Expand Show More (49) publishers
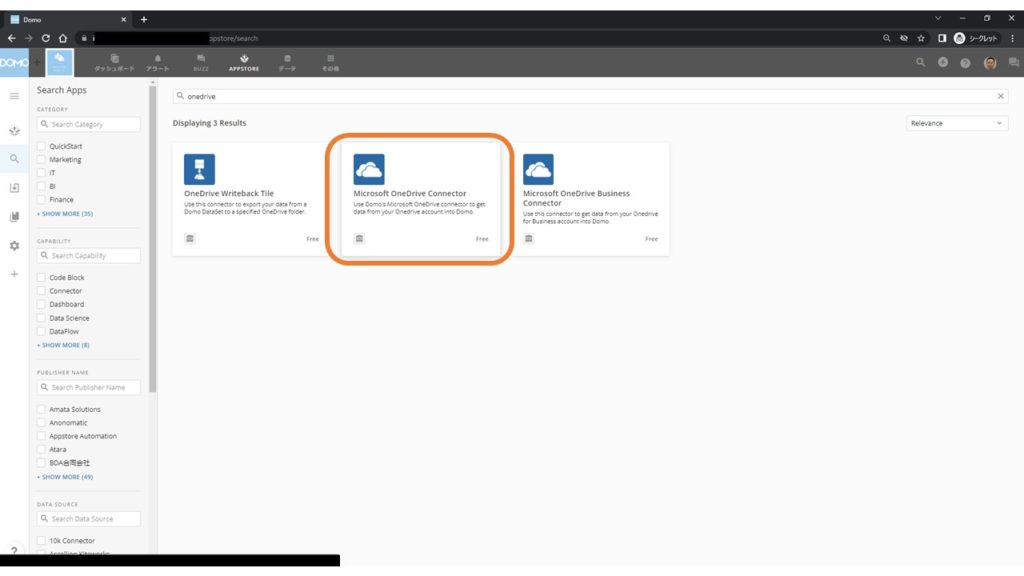 65,477
